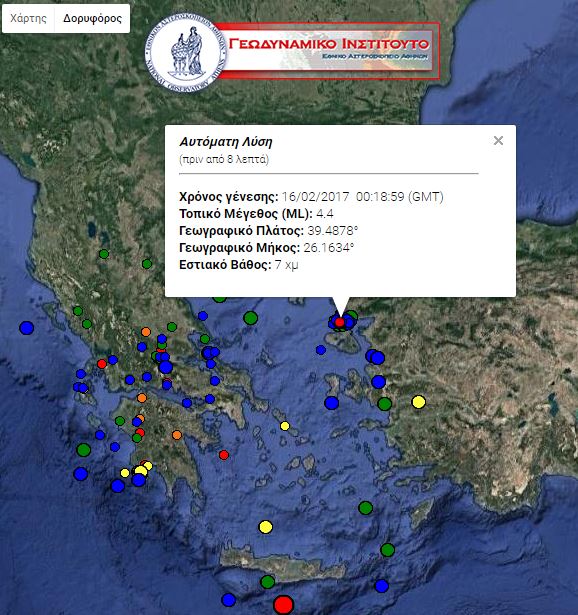Screen dimensions: 578x615
Task: Select the blue marker west of Lesvos island
Action: pos(321,349)
